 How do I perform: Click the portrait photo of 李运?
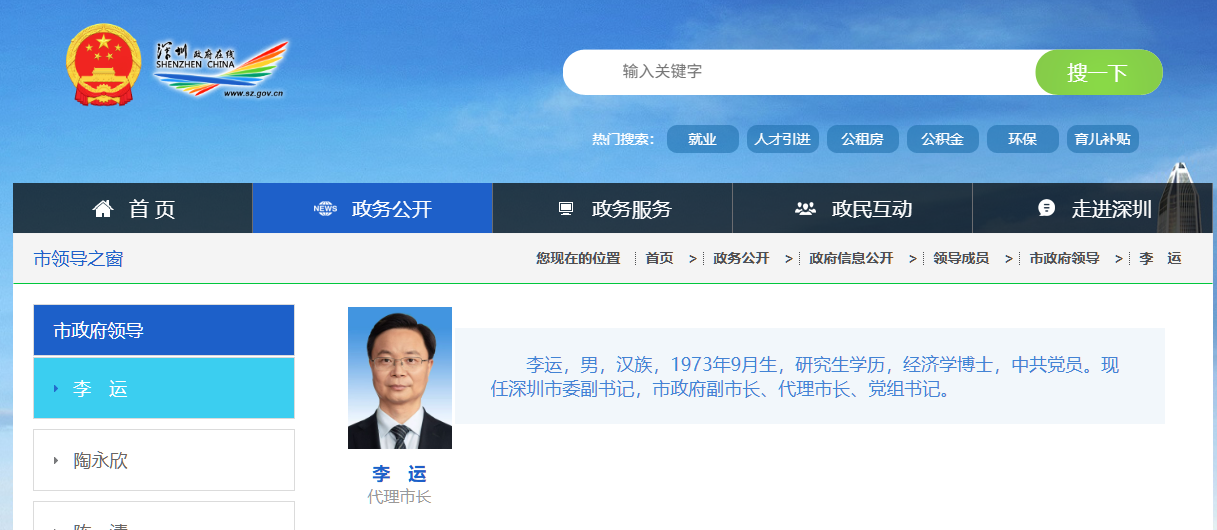(x=400, y=378)
